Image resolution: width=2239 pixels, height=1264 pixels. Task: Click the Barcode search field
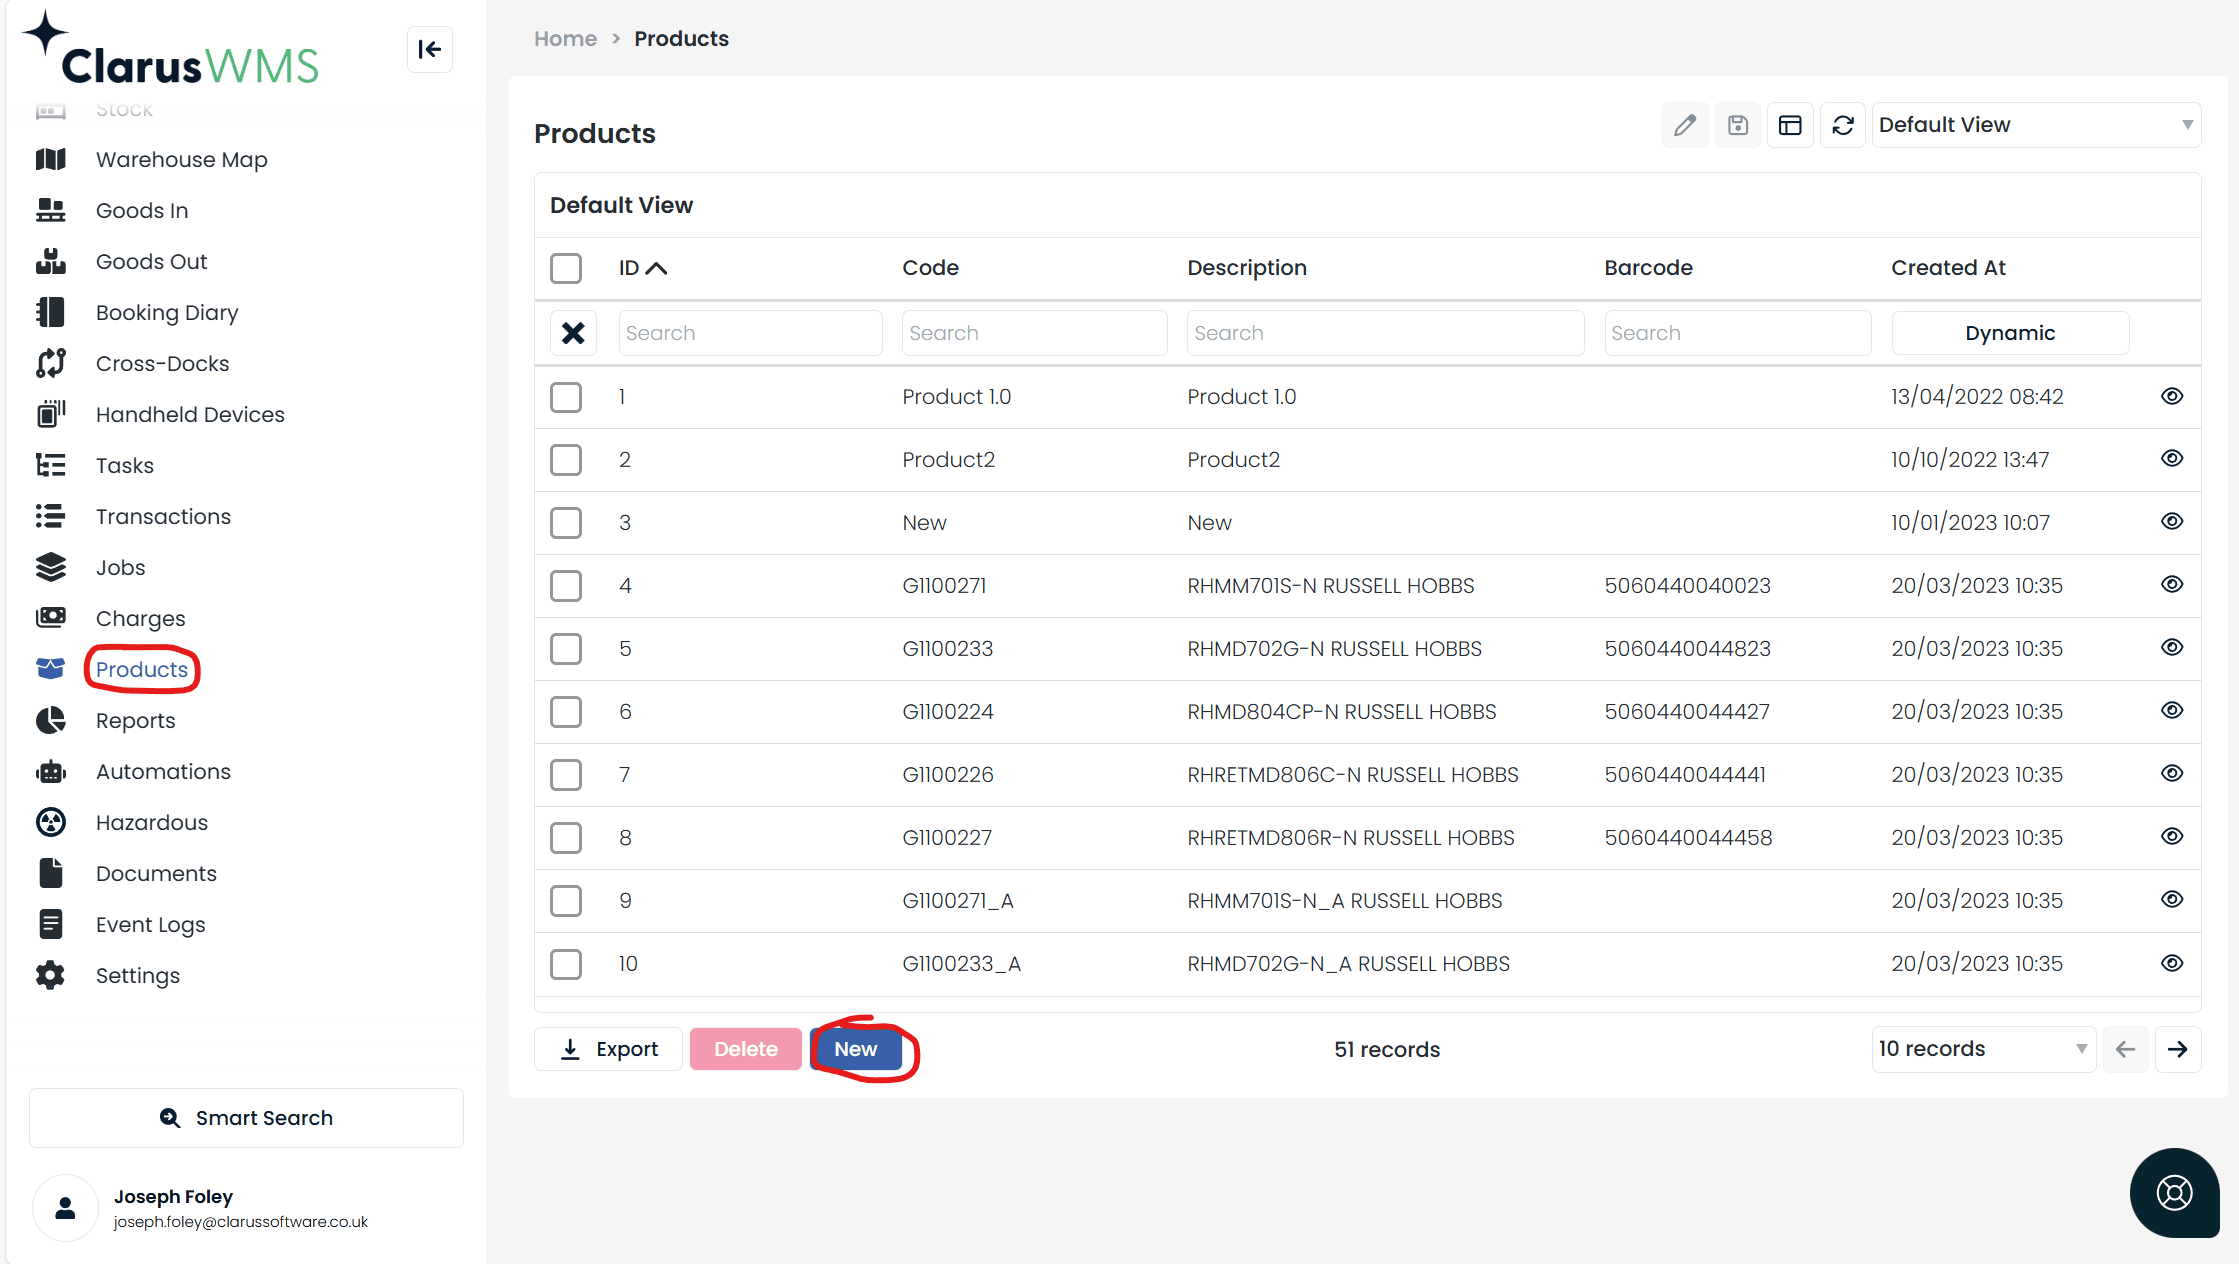1737,333
